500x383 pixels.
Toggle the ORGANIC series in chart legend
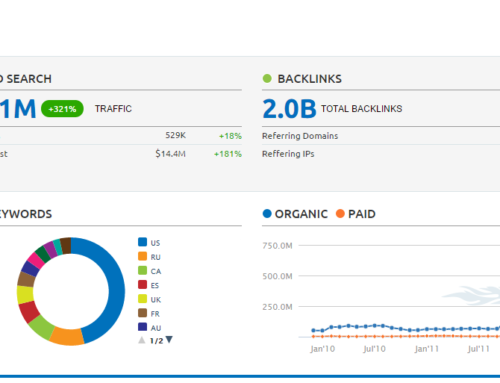295,214
